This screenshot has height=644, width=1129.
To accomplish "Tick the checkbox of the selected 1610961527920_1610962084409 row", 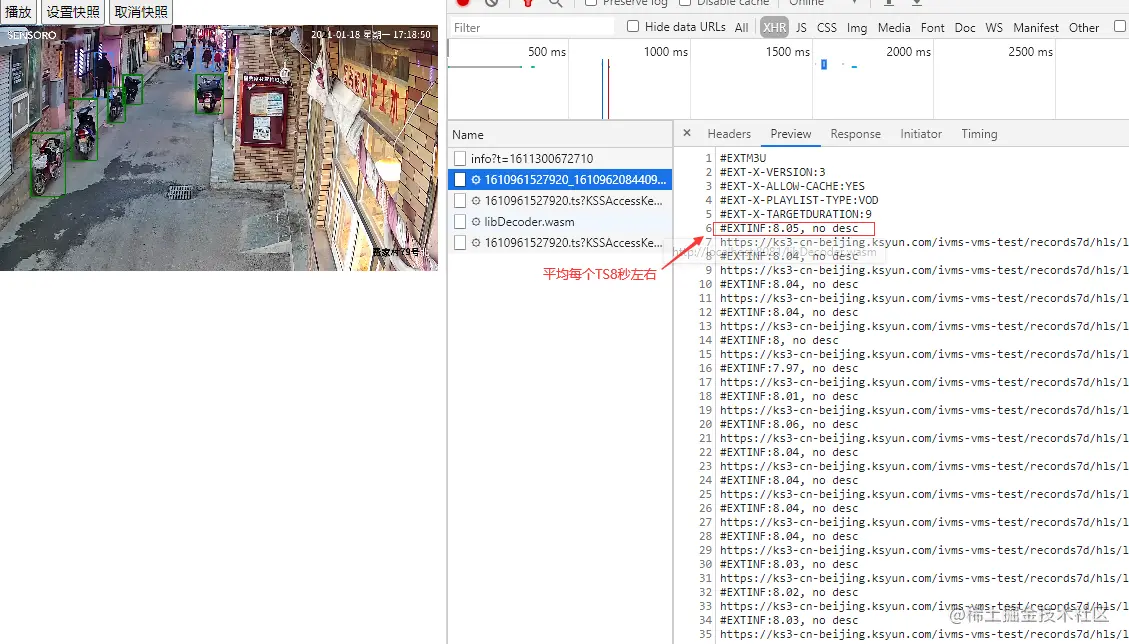I will point(459,180).
